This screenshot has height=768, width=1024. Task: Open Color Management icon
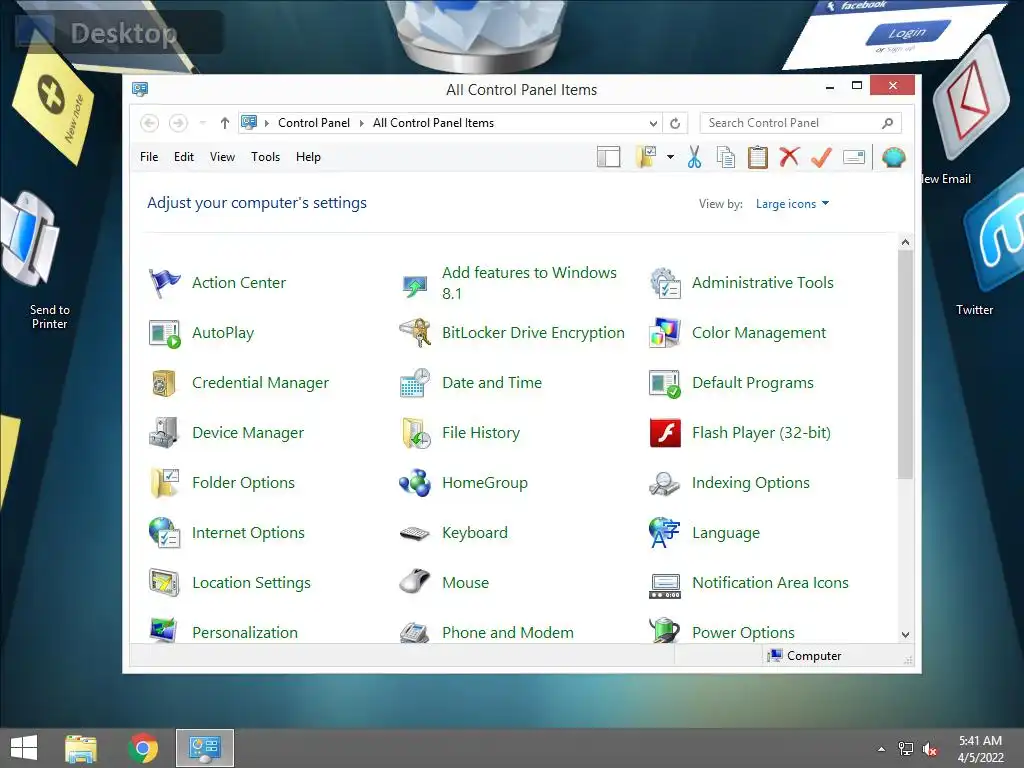[x=665, y=333]
